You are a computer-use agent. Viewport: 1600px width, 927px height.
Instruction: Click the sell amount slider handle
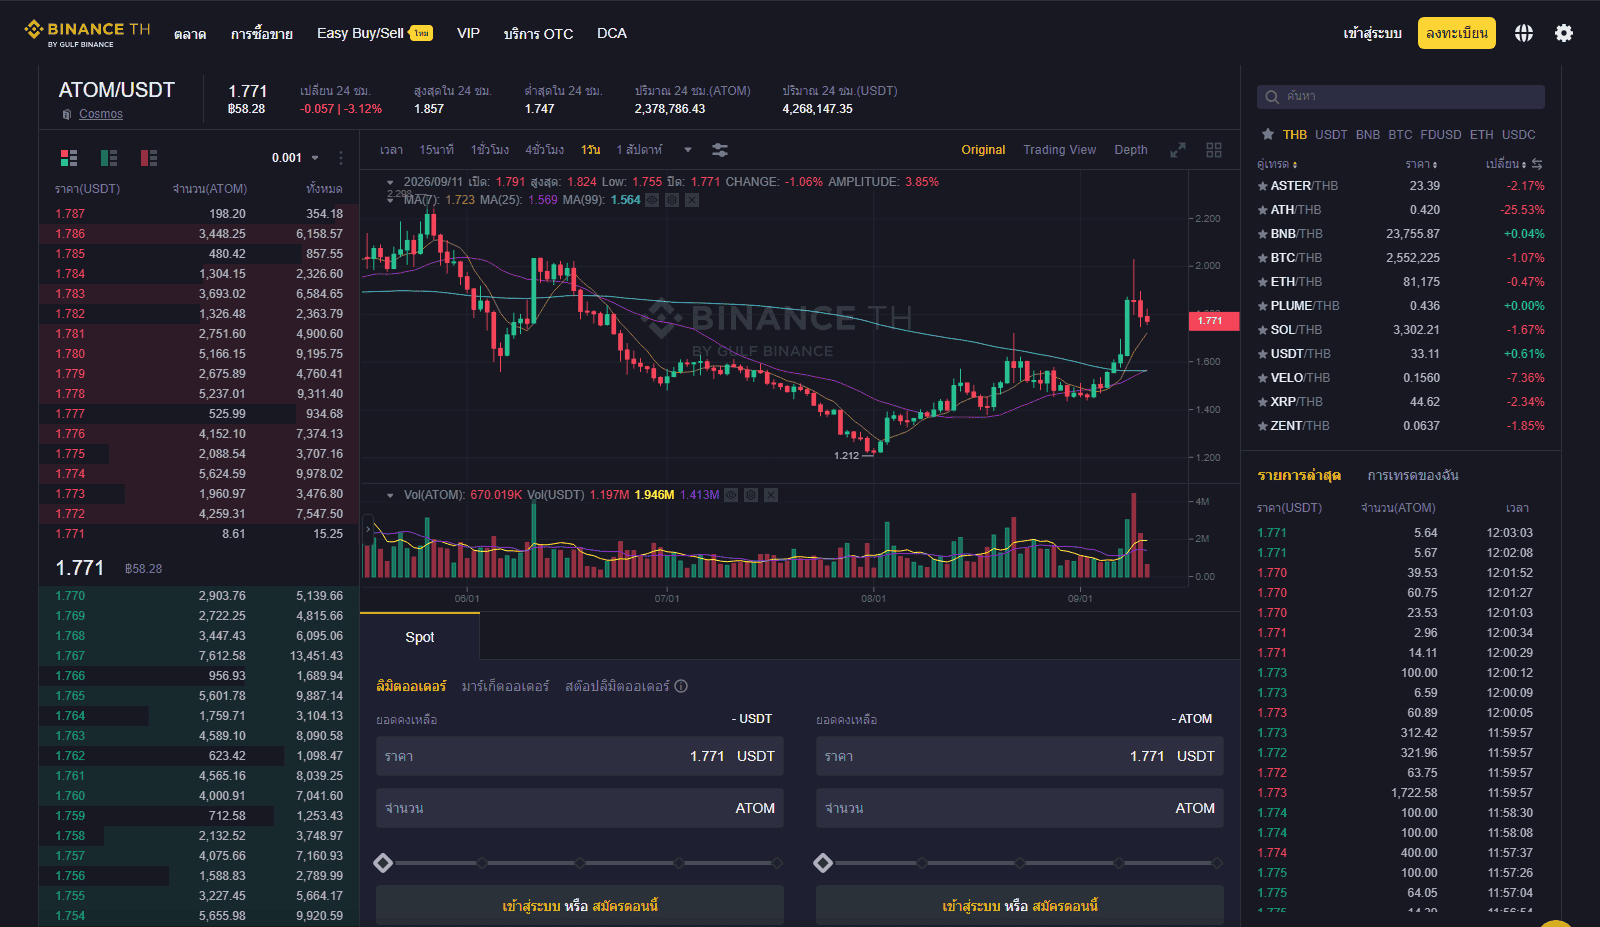pyautogui.click(x=823, y=863)
